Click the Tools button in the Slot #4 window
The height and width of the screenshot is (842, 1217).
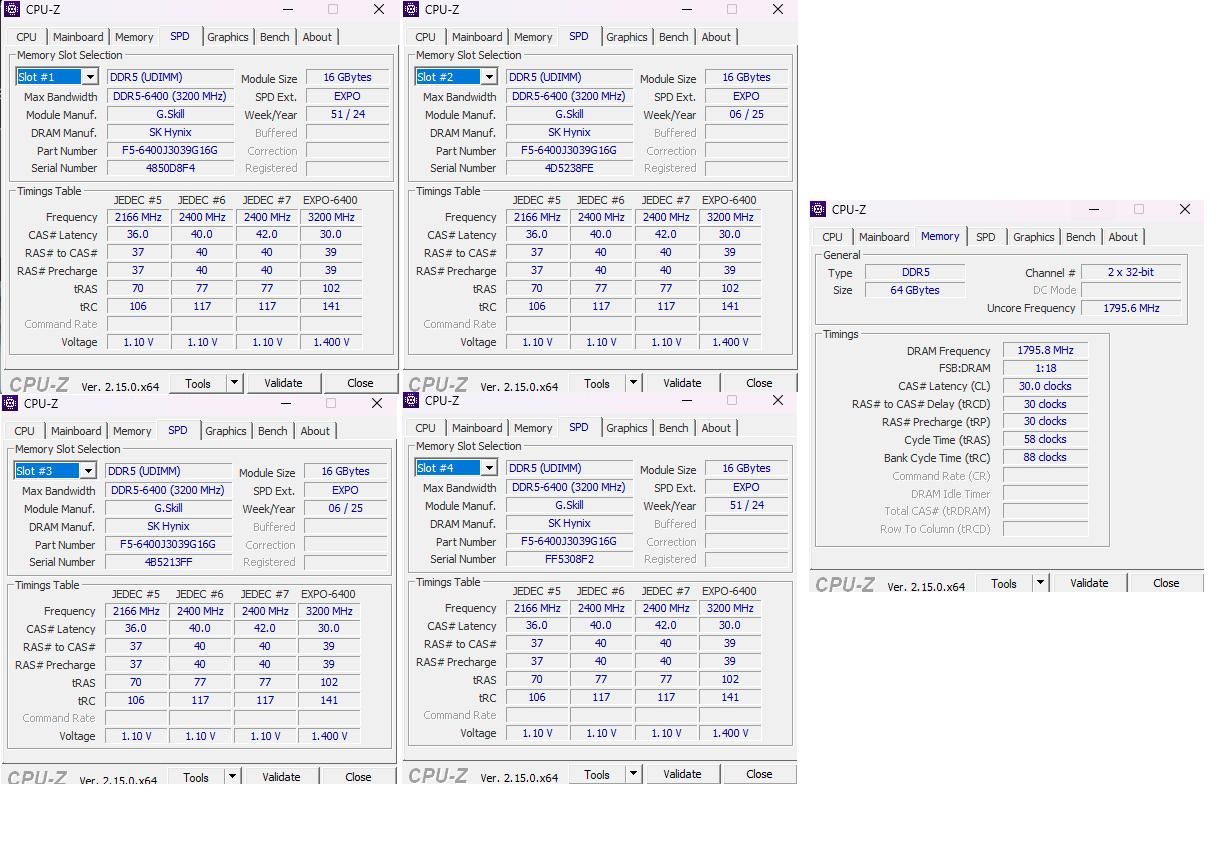(x=597, y=774)
